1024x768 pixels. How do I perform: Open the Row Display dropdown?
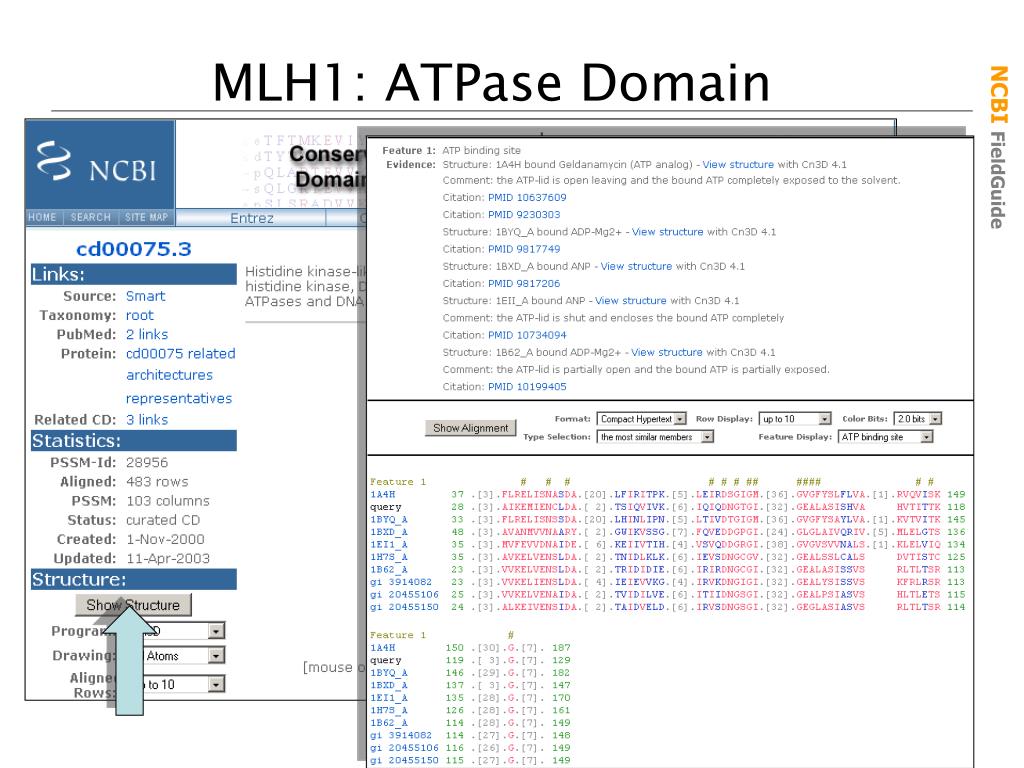(x=795, y=419)
